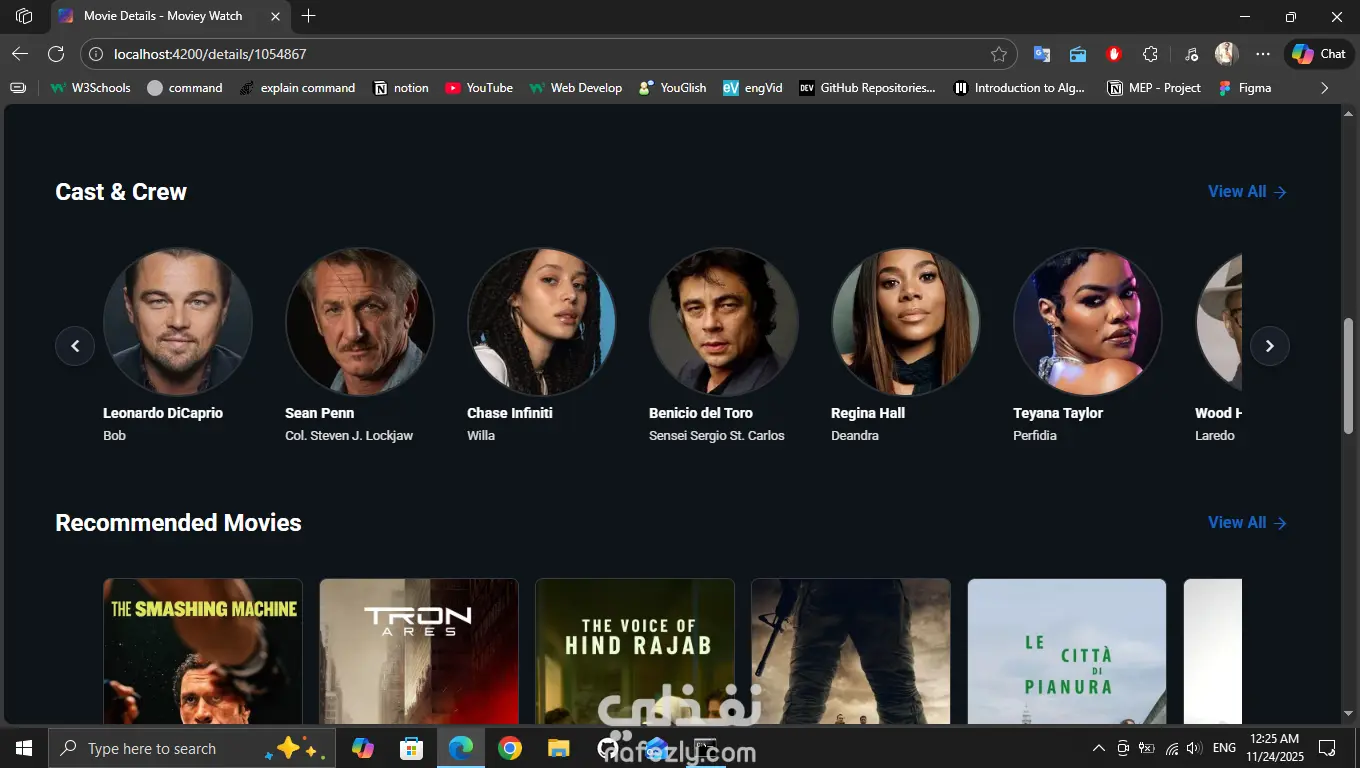Screen dimensions: 1360x768
Task: Click View All for Recommended Movies
Action: (1247, 523)
